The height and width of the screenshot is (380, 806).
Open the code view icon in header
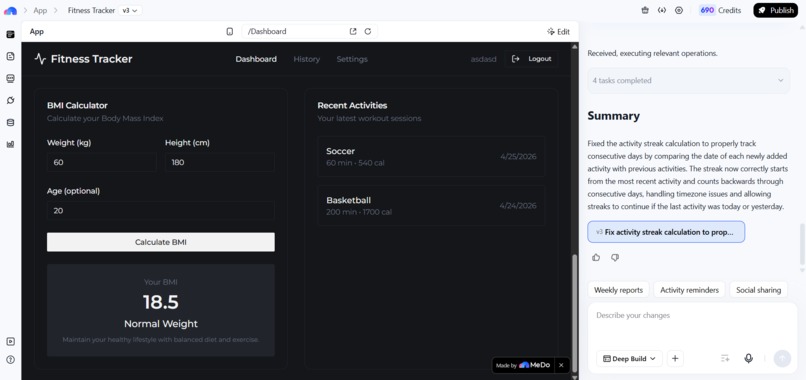coord(662,10)
